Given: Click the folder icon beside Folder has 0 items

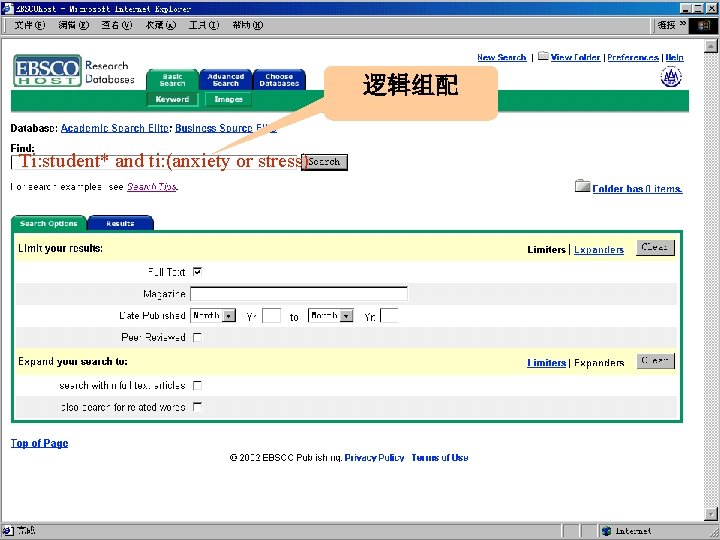Looking at the screenshot, I should (x=582, y=186).
